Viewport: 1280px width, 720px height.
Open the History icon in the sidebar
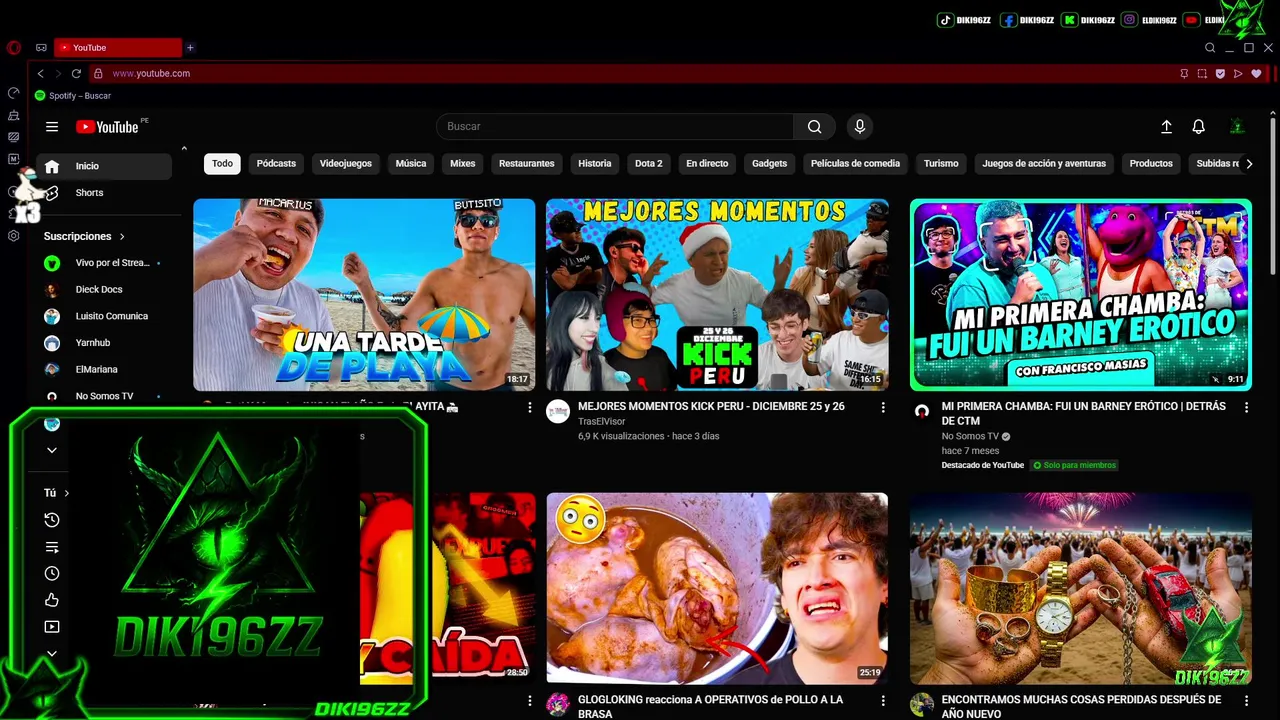point(52,520)
